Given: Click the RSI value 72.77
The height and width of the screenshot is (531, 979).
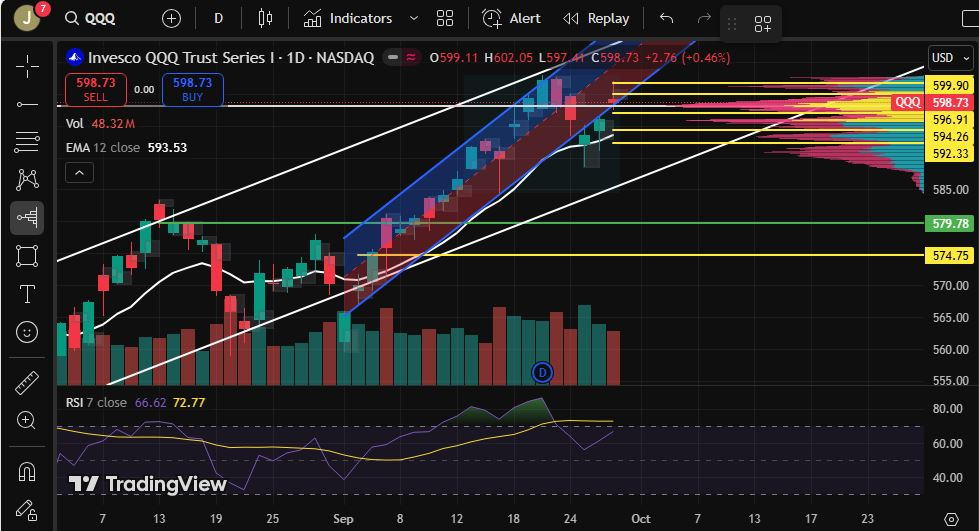Looking at the screenshot, I should point(189,402).
